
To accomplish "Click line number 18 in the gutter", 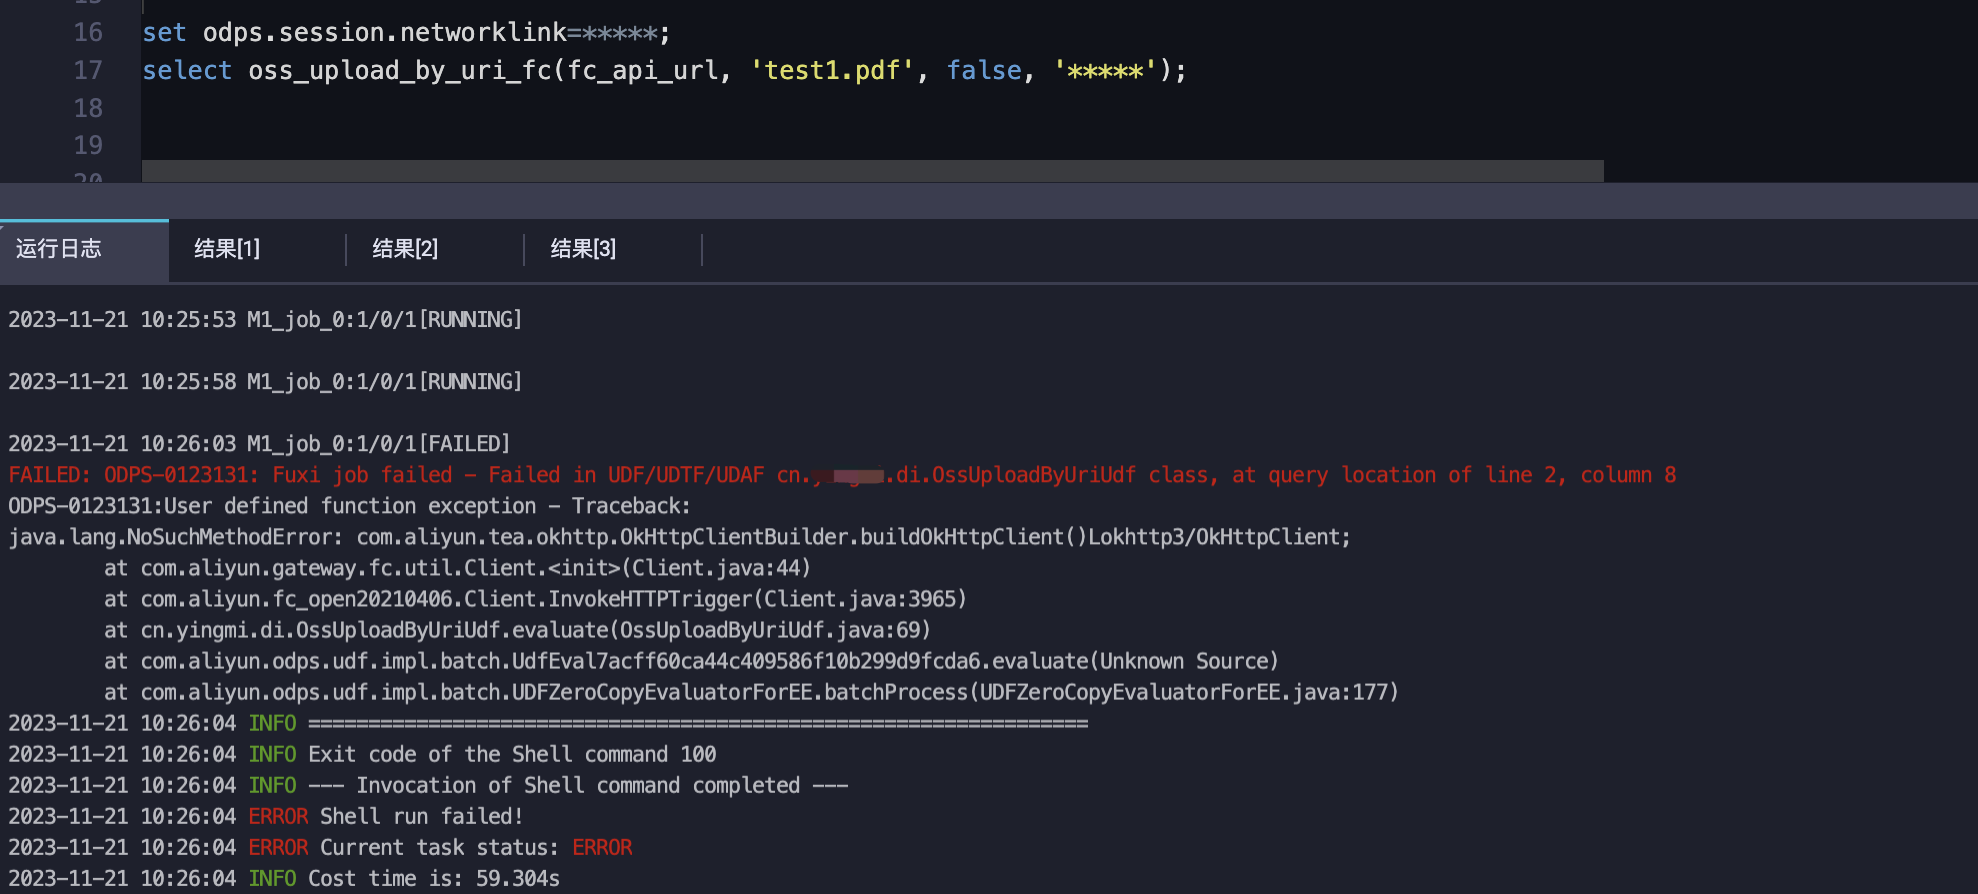I will [x=88, y=108].
